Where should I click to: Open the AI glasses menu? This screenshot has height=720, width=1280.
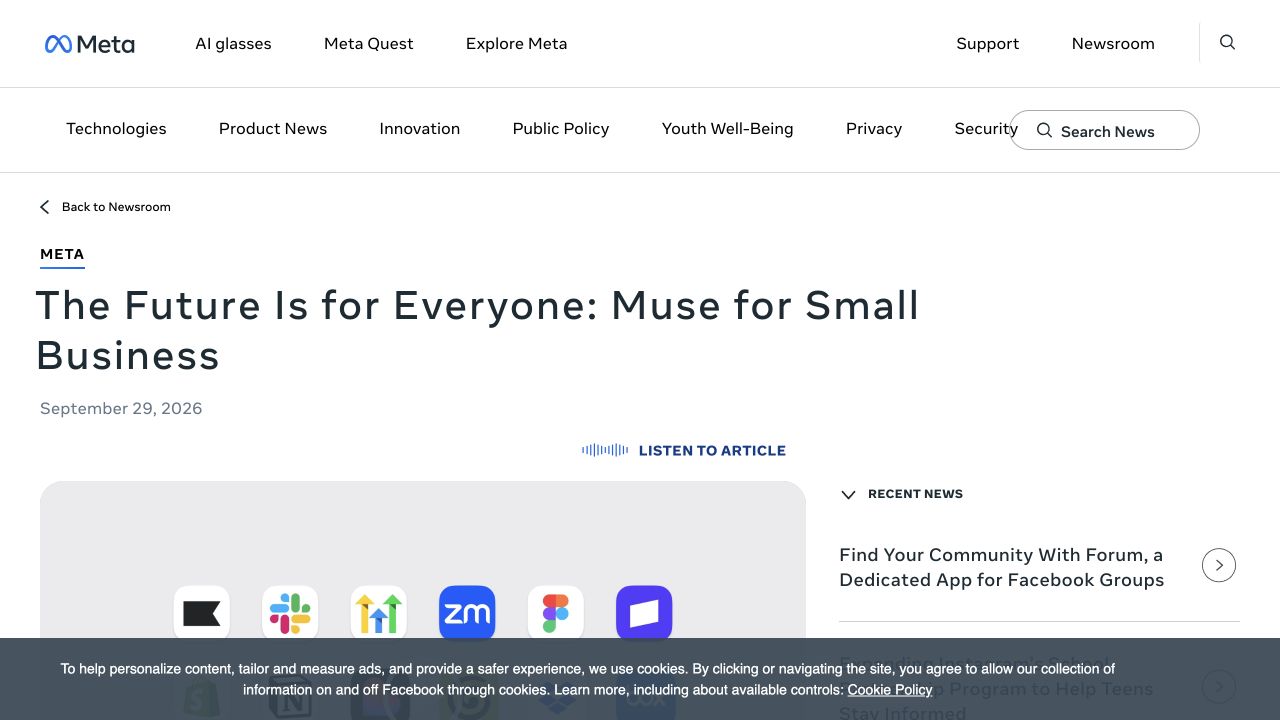pyautogui.click(x=233, y=44)
